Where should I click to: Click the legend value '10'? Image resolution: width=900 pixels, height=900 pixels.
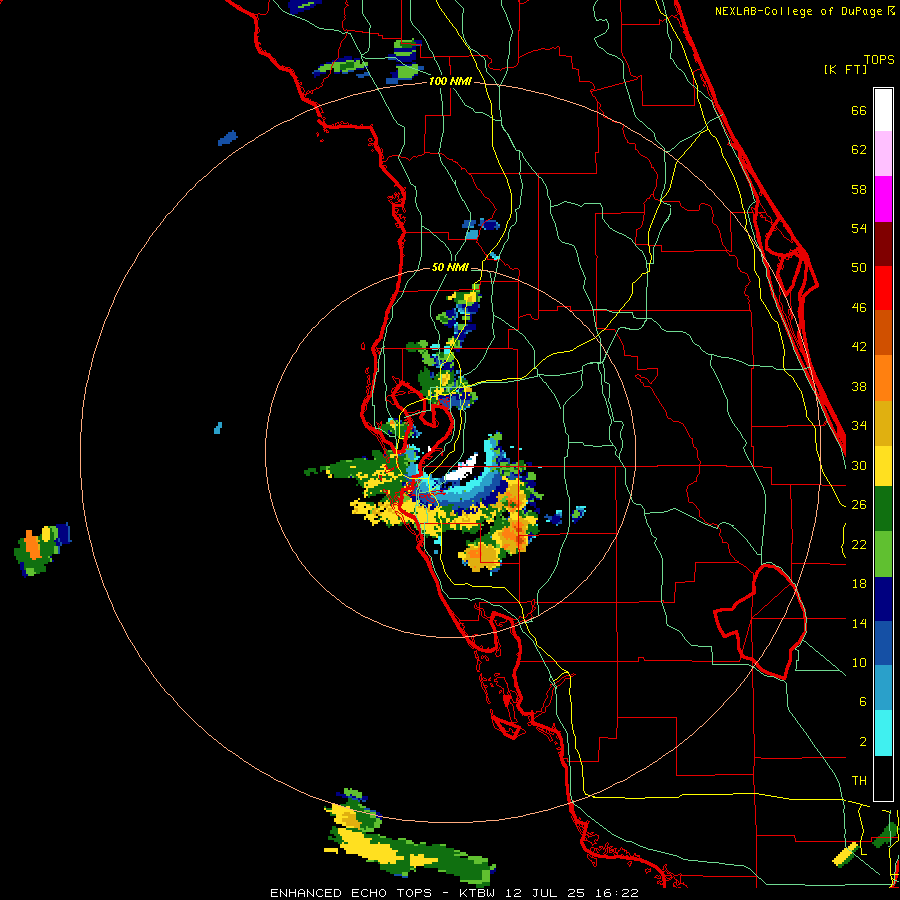pyautogui.click(x=859, y=663)
